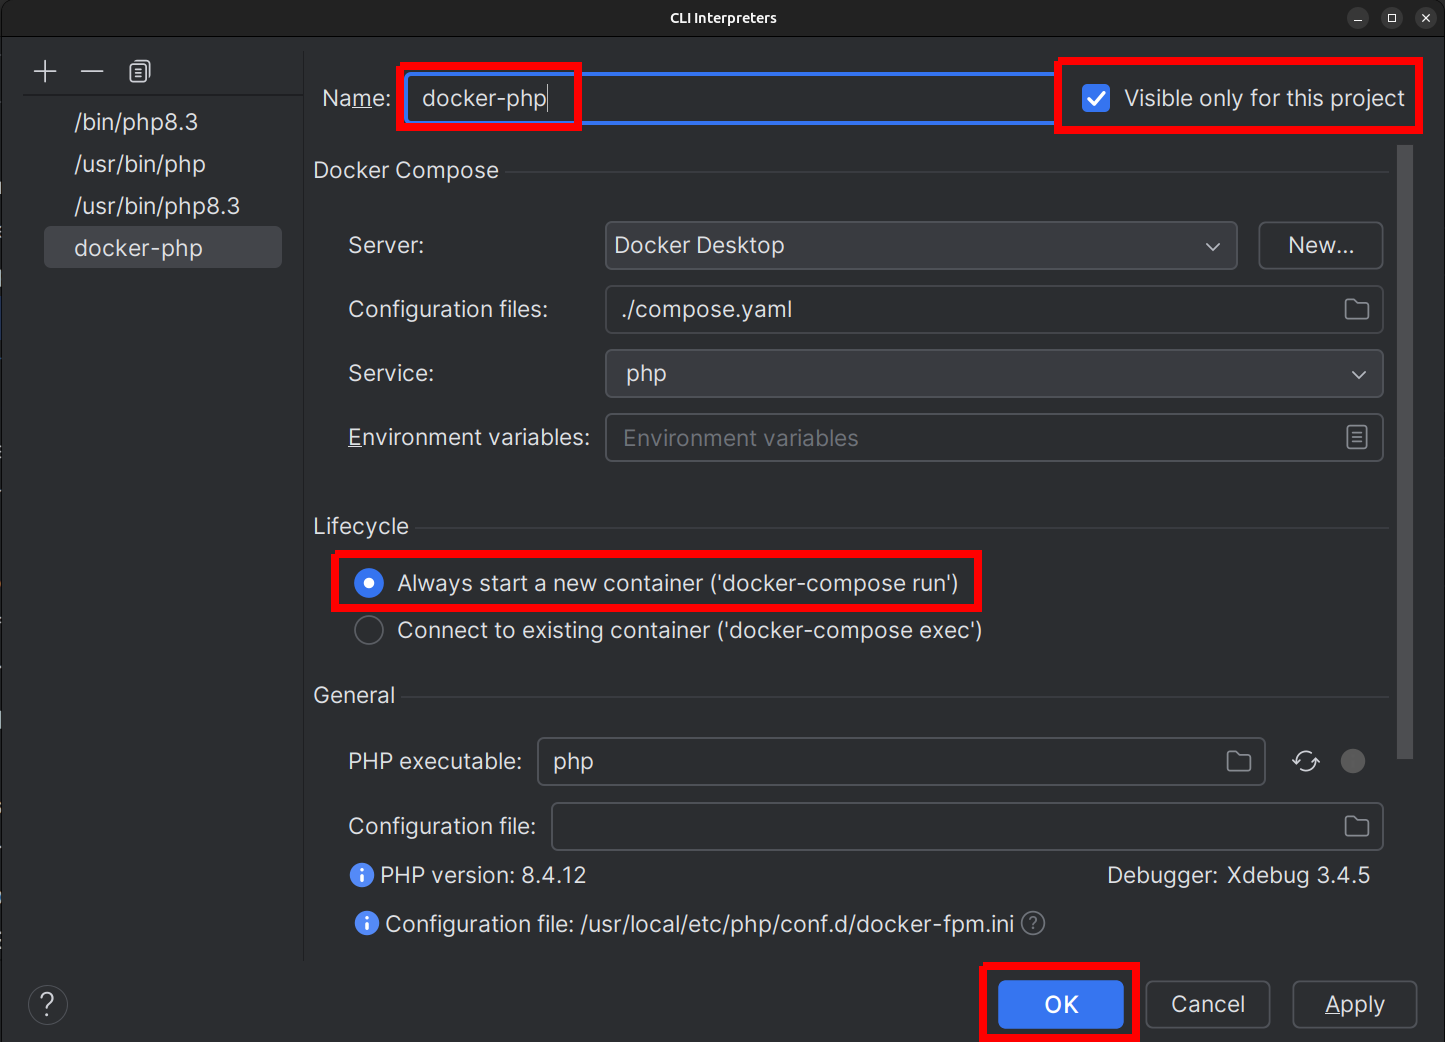
Task: Toggle 'Visible only for this project' checkbox
Action: (x=1096, y=98)
